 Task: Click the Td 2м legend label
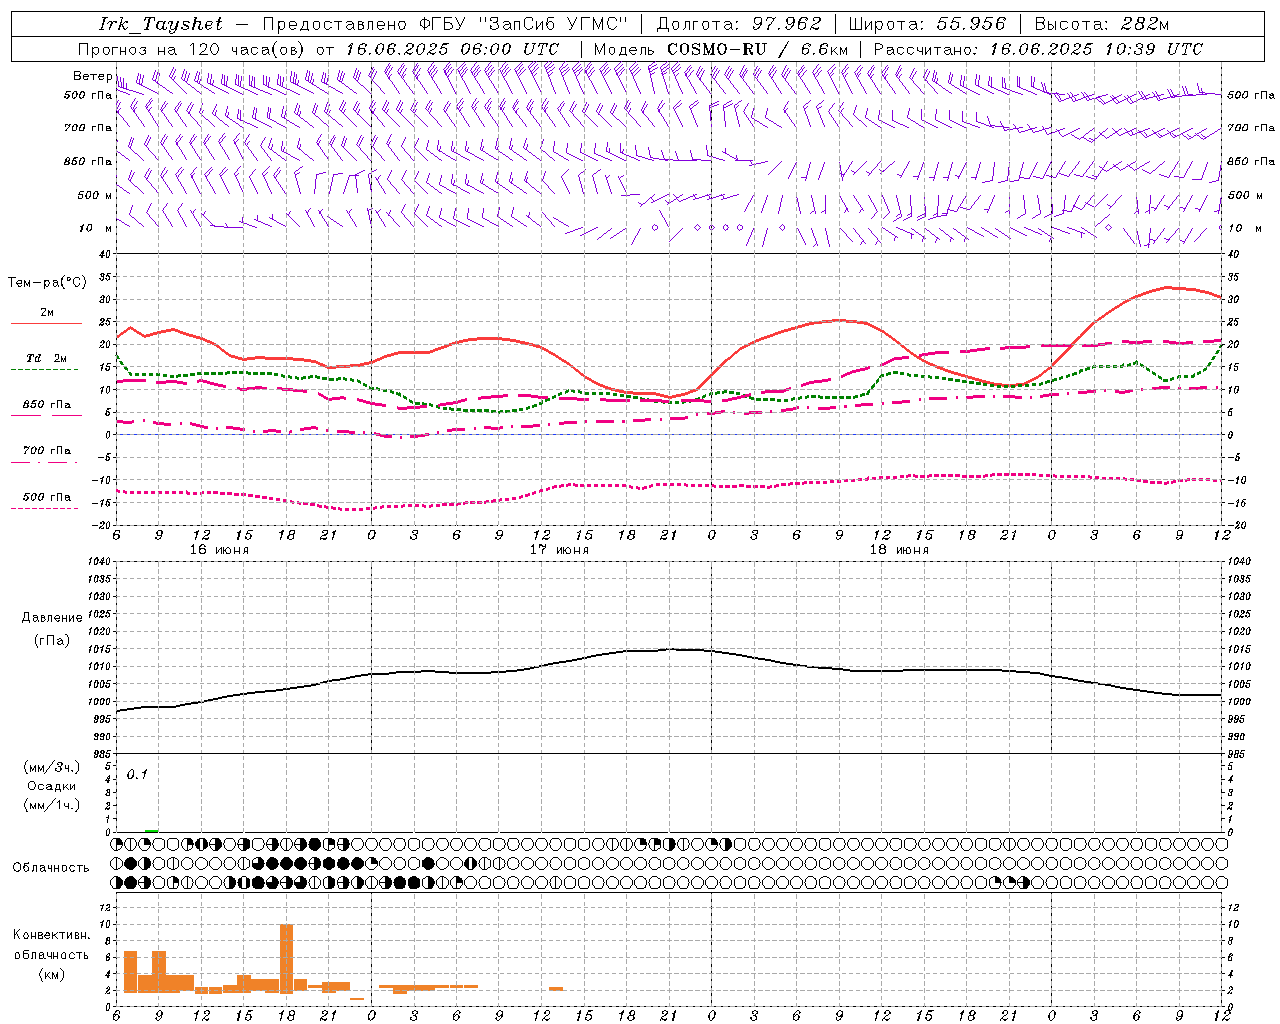point(47,358)
